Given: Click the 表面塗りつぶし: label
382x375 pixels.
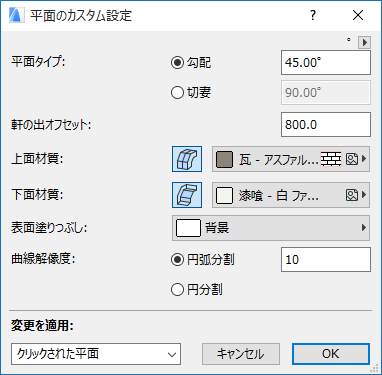Looking at the screenshot, I should tap(49, 228).
